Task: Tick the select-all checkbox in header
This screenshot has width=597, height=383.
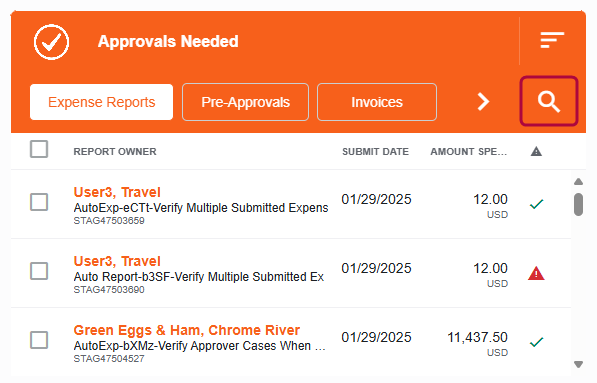Action: pos(39,149)
